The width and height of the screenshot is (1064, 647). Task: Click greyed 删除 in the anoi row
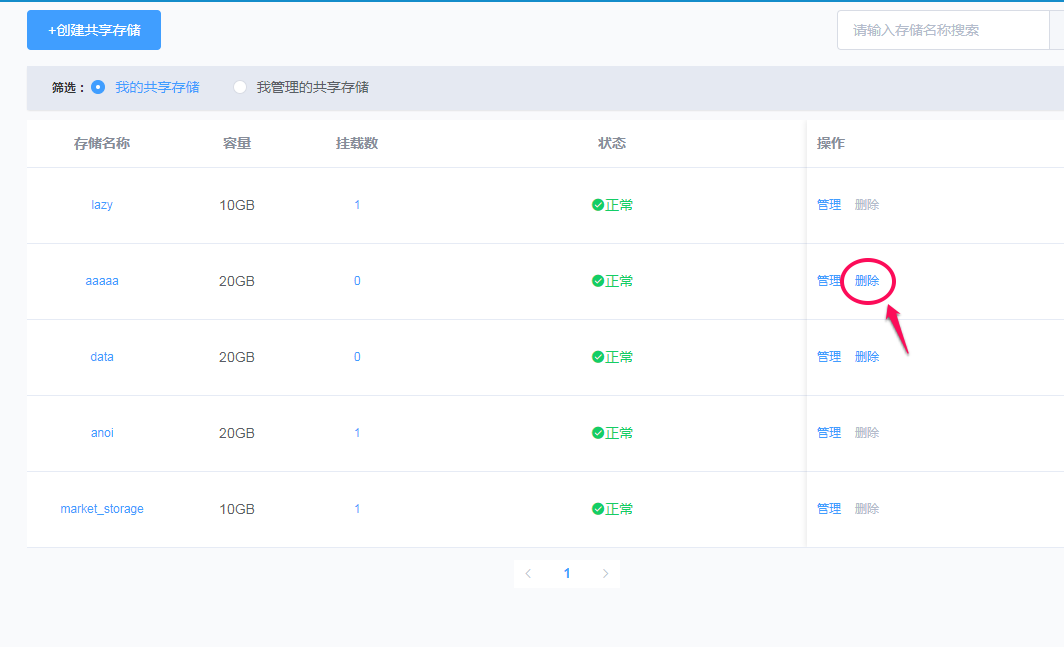(x=867, y=433)
